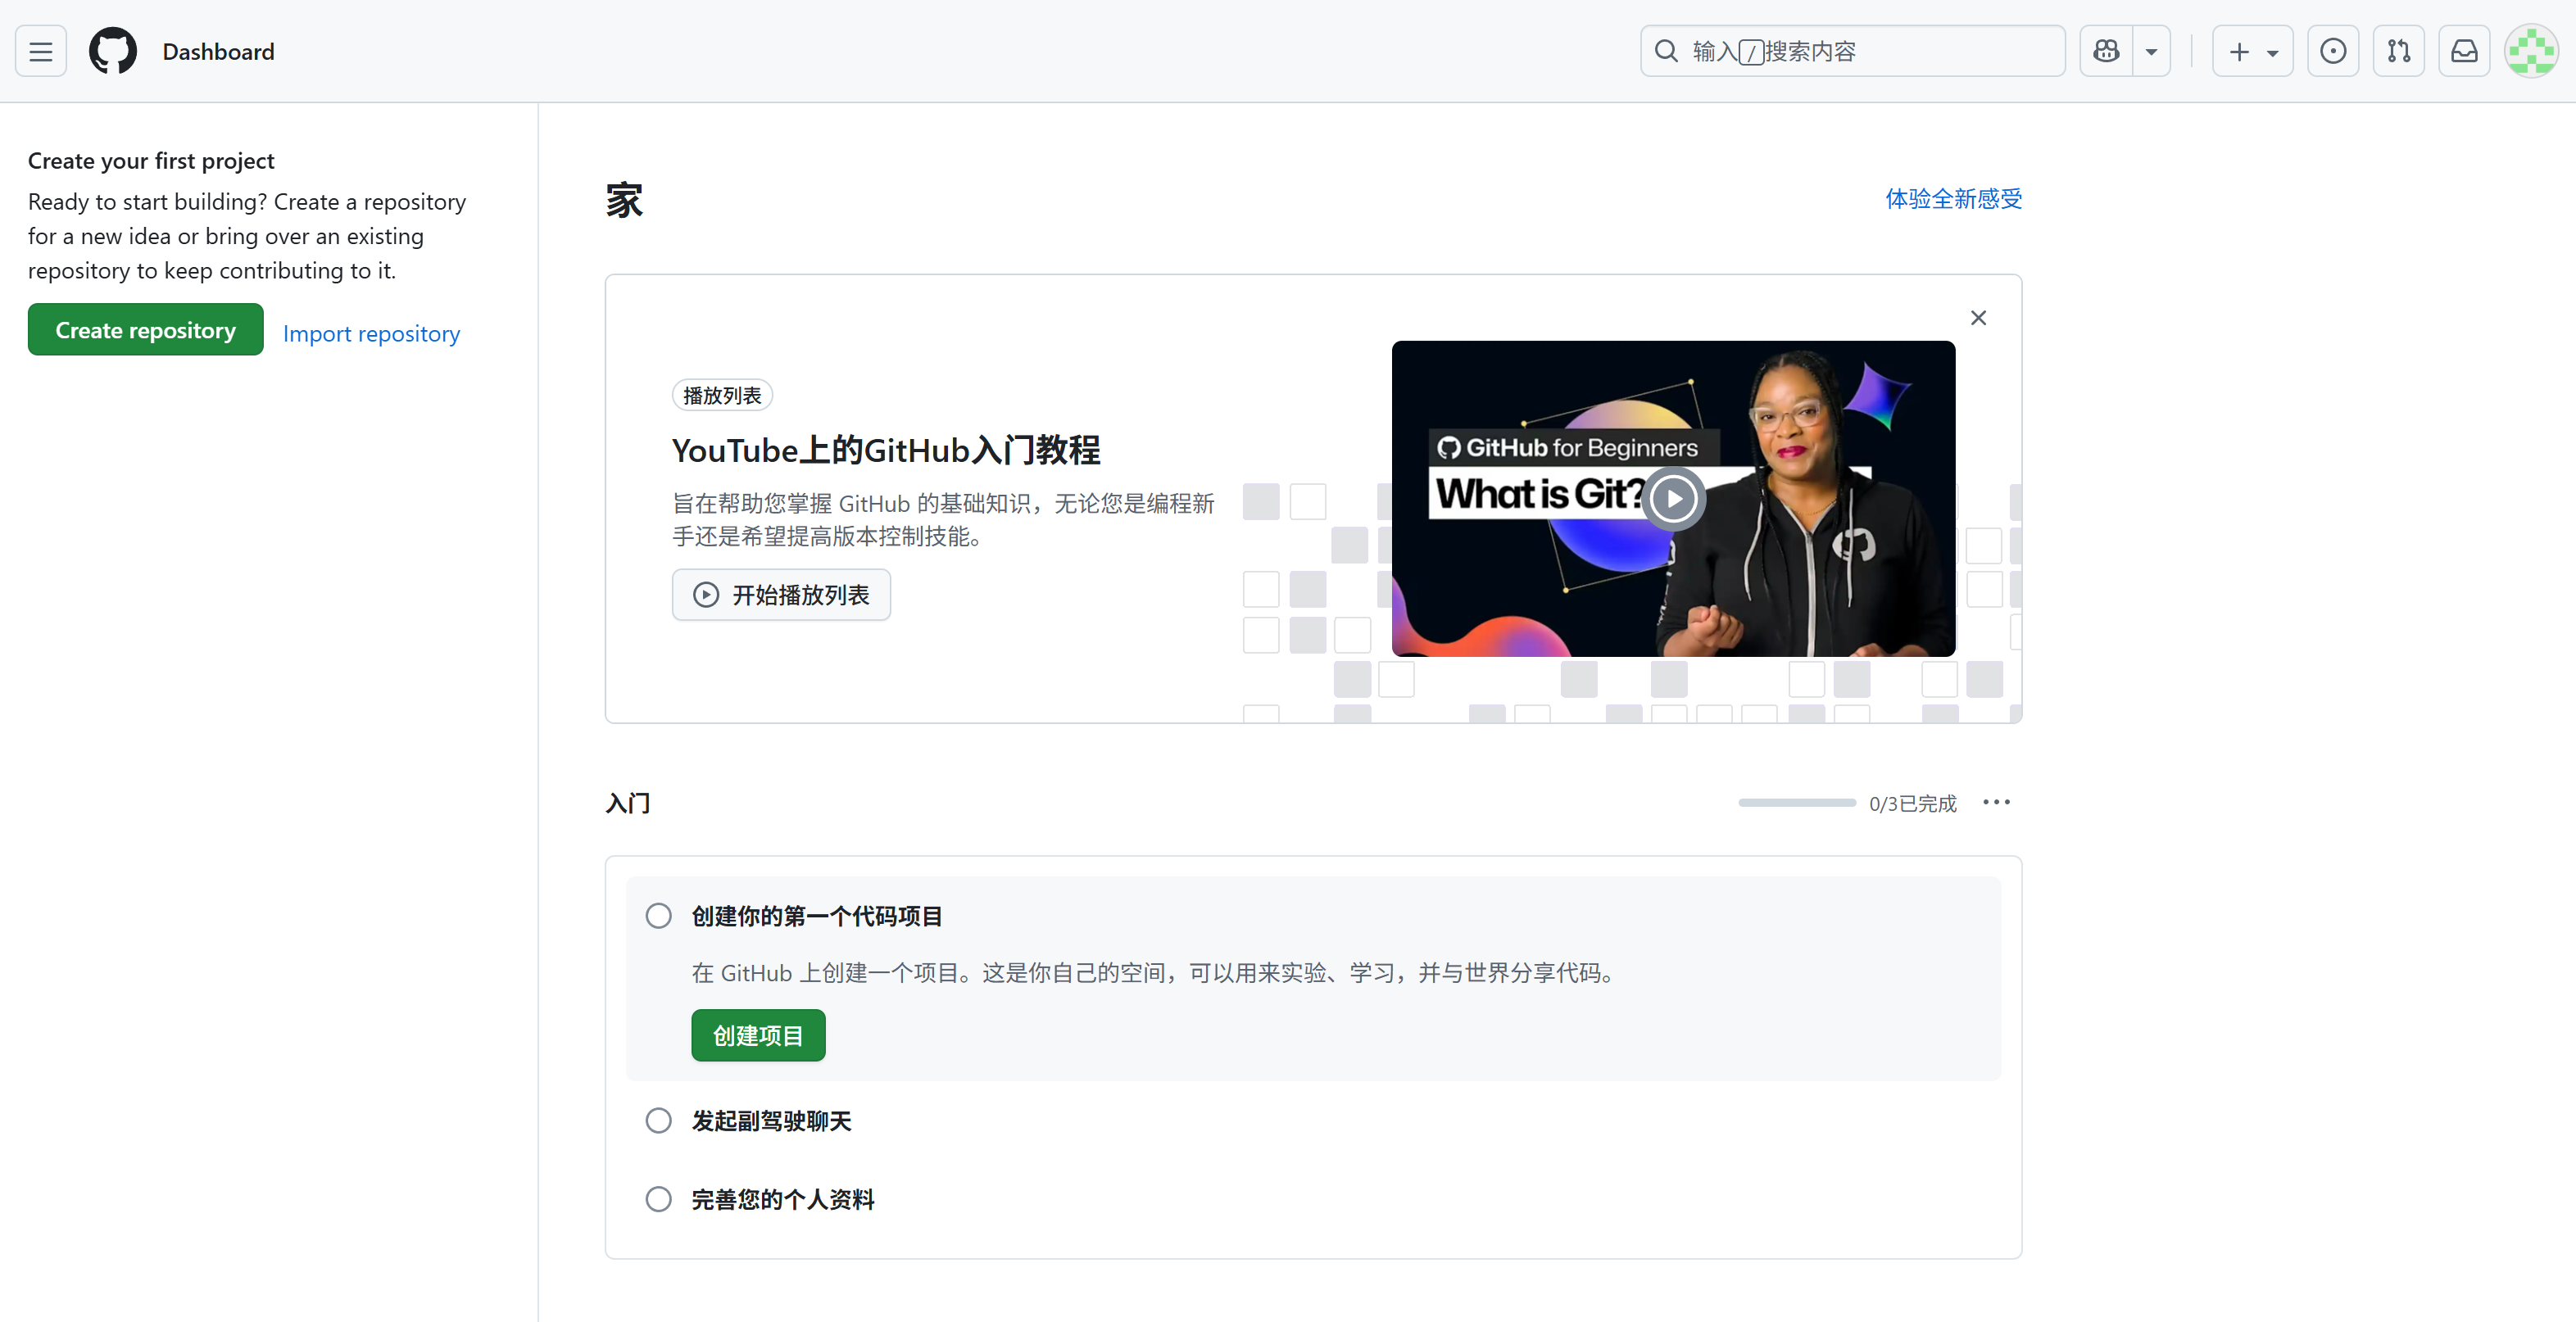Dismiss the YouTube tutorial card
The width and height of the screenshot is (2576, 1322).
point(1978,318)
